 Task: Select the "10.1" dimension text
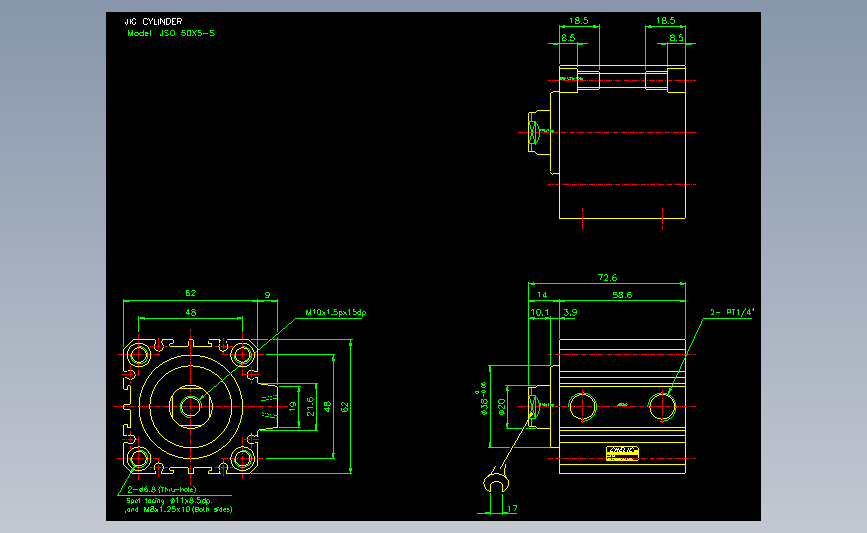click(540, 312)
